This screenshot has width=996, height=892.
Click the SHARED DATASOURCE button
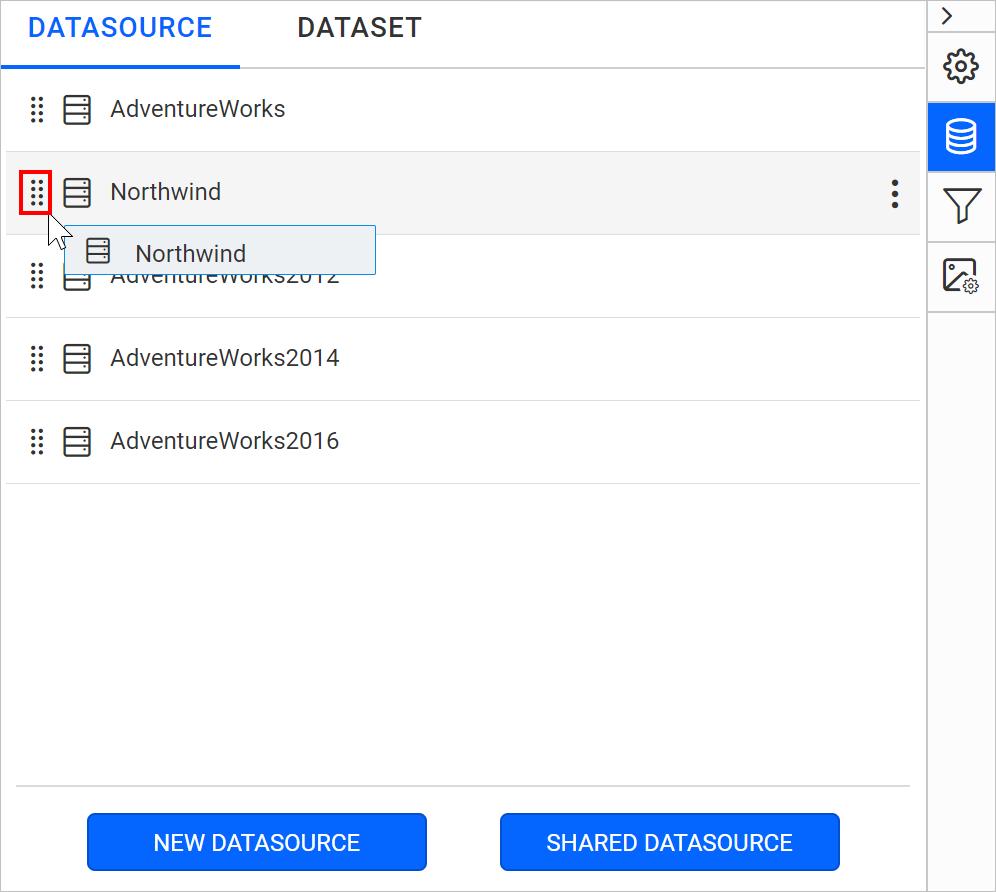pyautogui.click(x=669, y=842)
